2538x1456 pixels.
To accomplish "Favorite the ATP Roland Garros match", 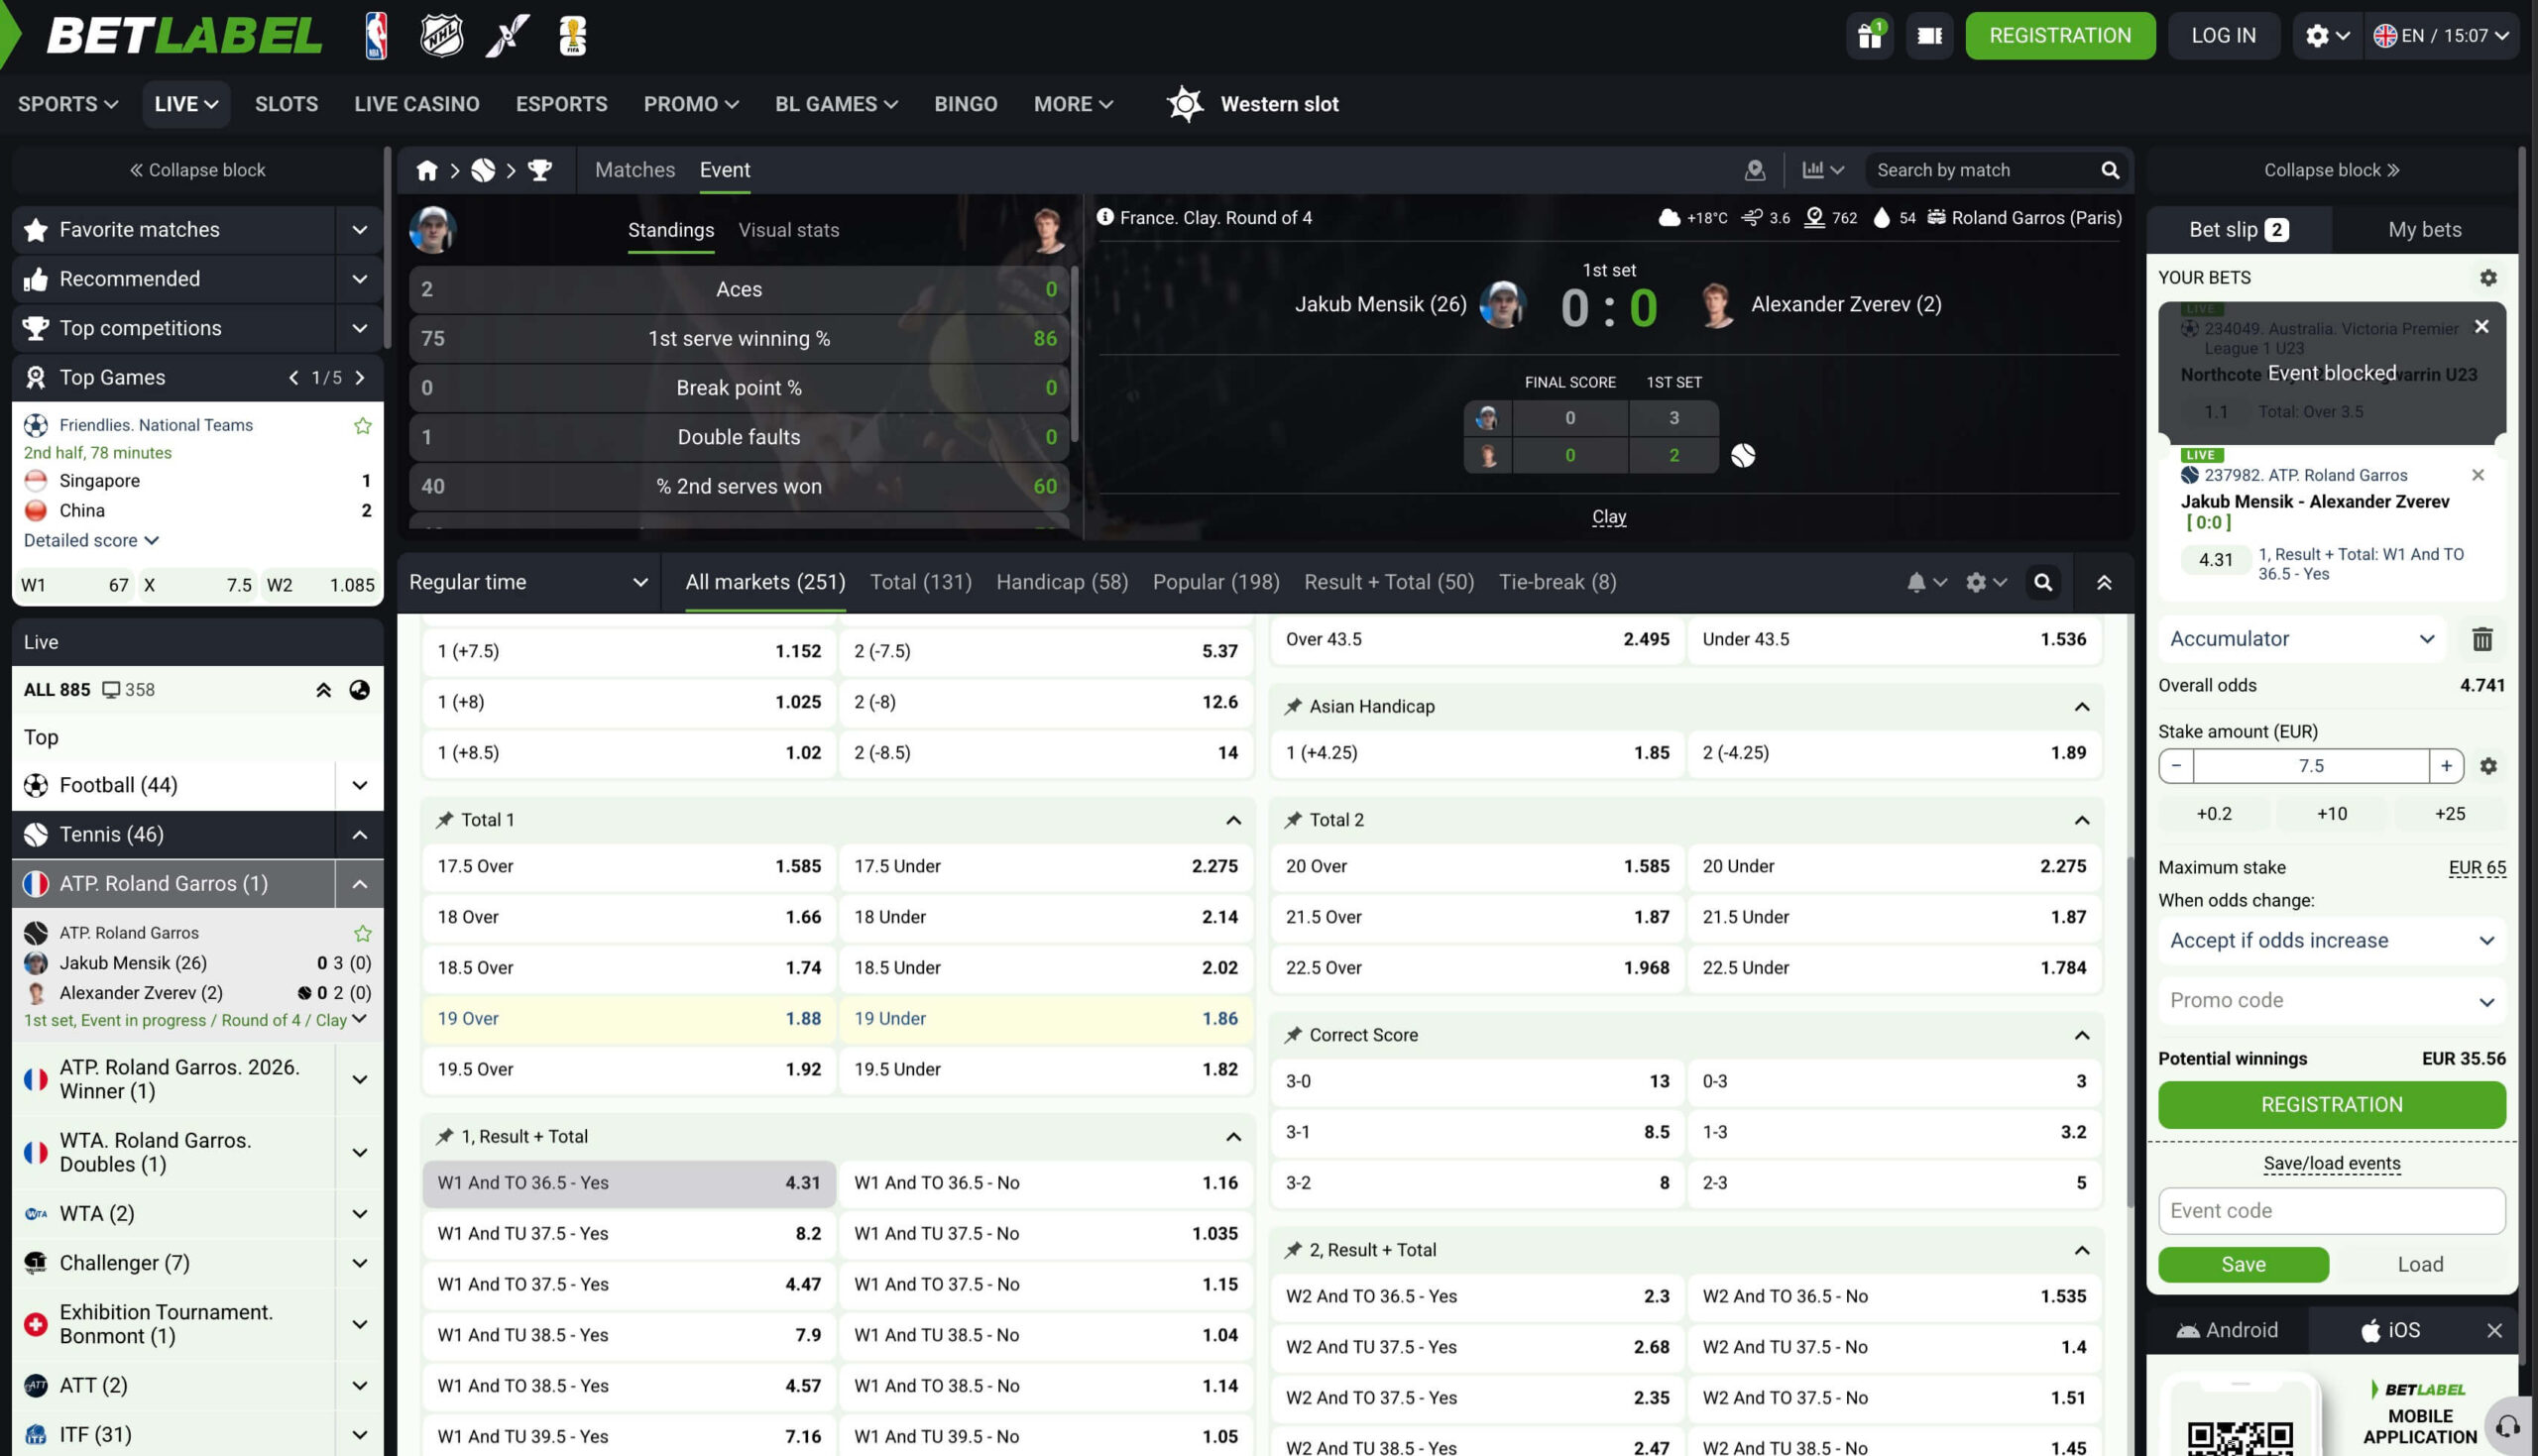I will tap(363, 934).
